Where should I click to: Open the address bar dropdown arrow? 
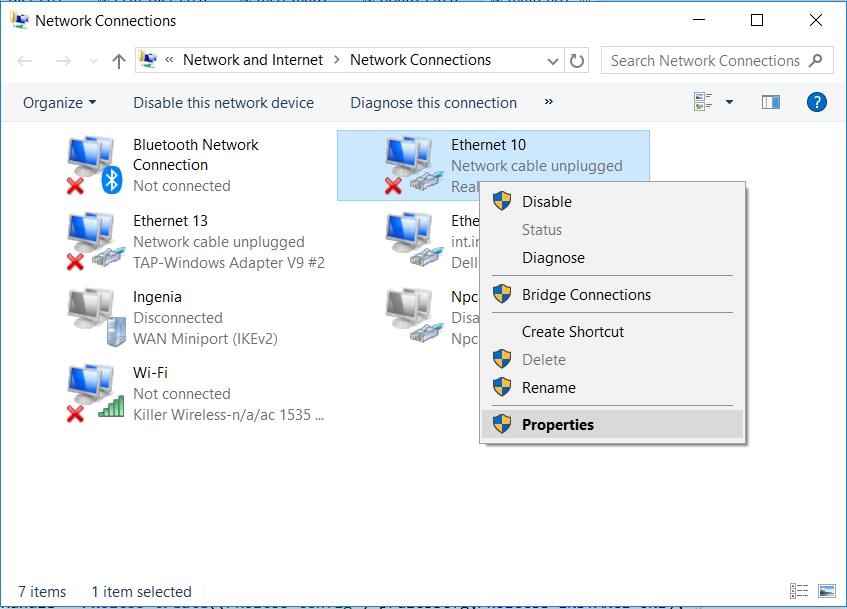553,60
